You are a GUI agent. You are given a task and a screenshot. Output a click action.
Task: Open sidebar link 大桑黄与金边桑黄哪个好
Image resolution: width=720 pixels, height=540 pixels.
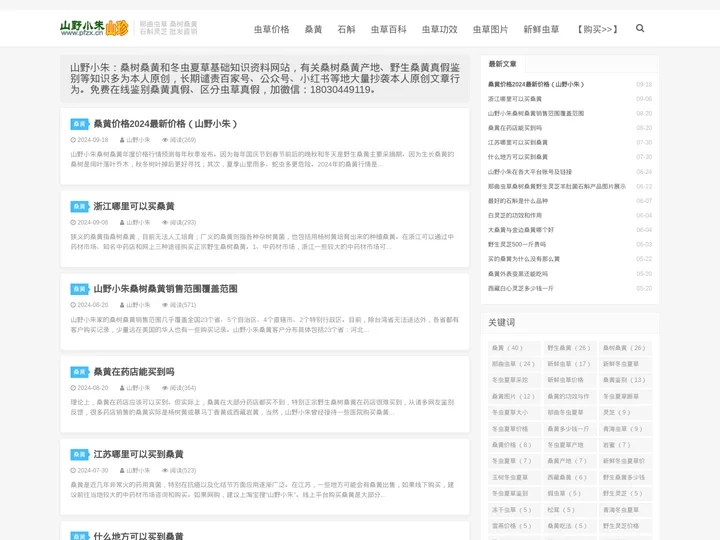tap(521, 230)
